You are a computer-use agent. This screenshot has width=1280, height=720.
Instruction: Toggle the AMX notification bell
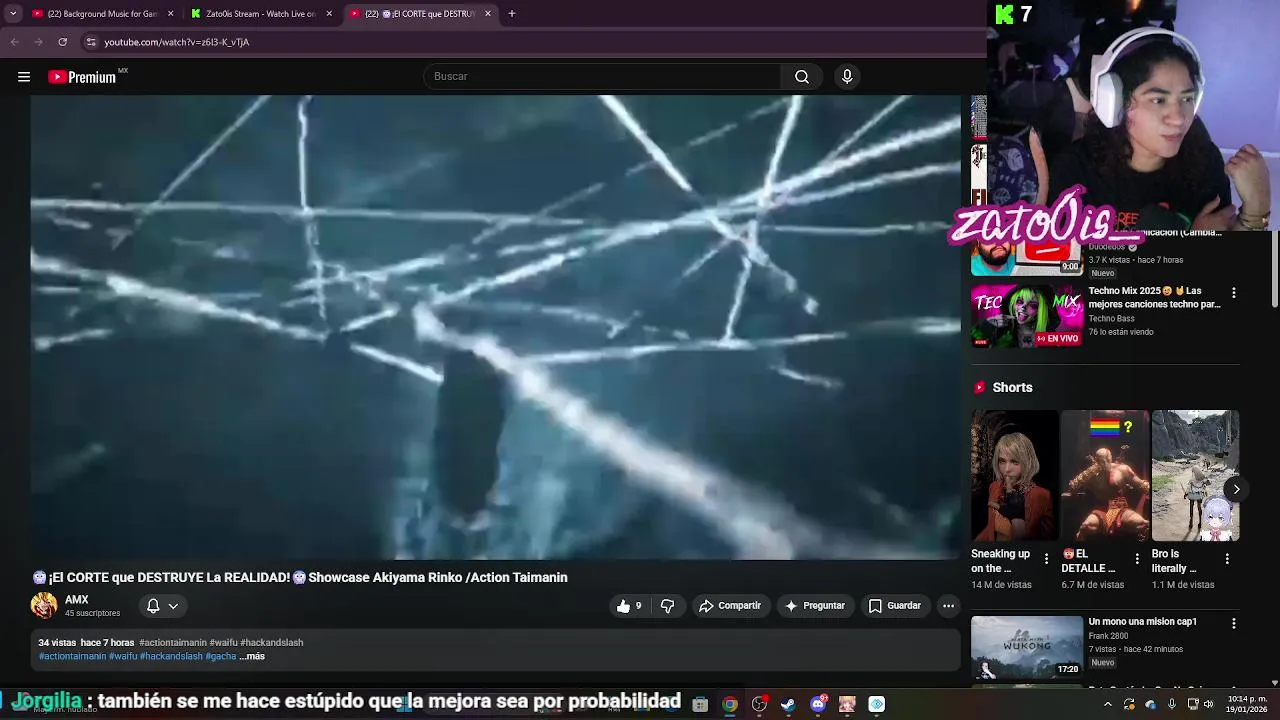coord(153,606)
